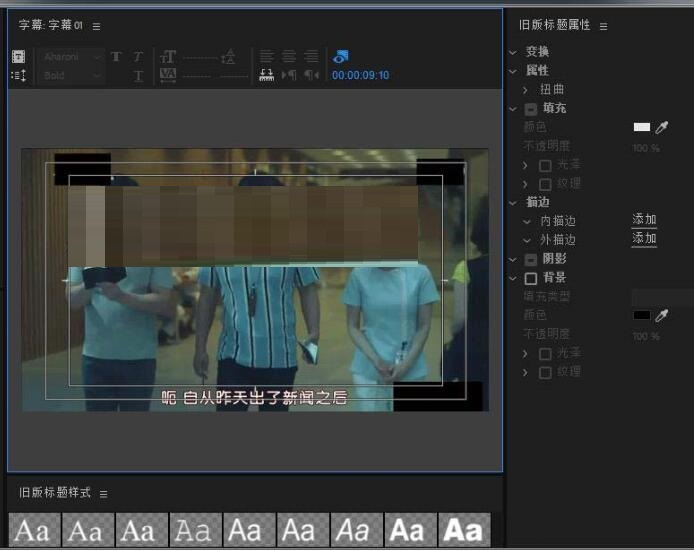Pick fill color with the eyedropper
The width and height of the screenshot is (694, 550).
pyautogui.click(x=661, y=128)
